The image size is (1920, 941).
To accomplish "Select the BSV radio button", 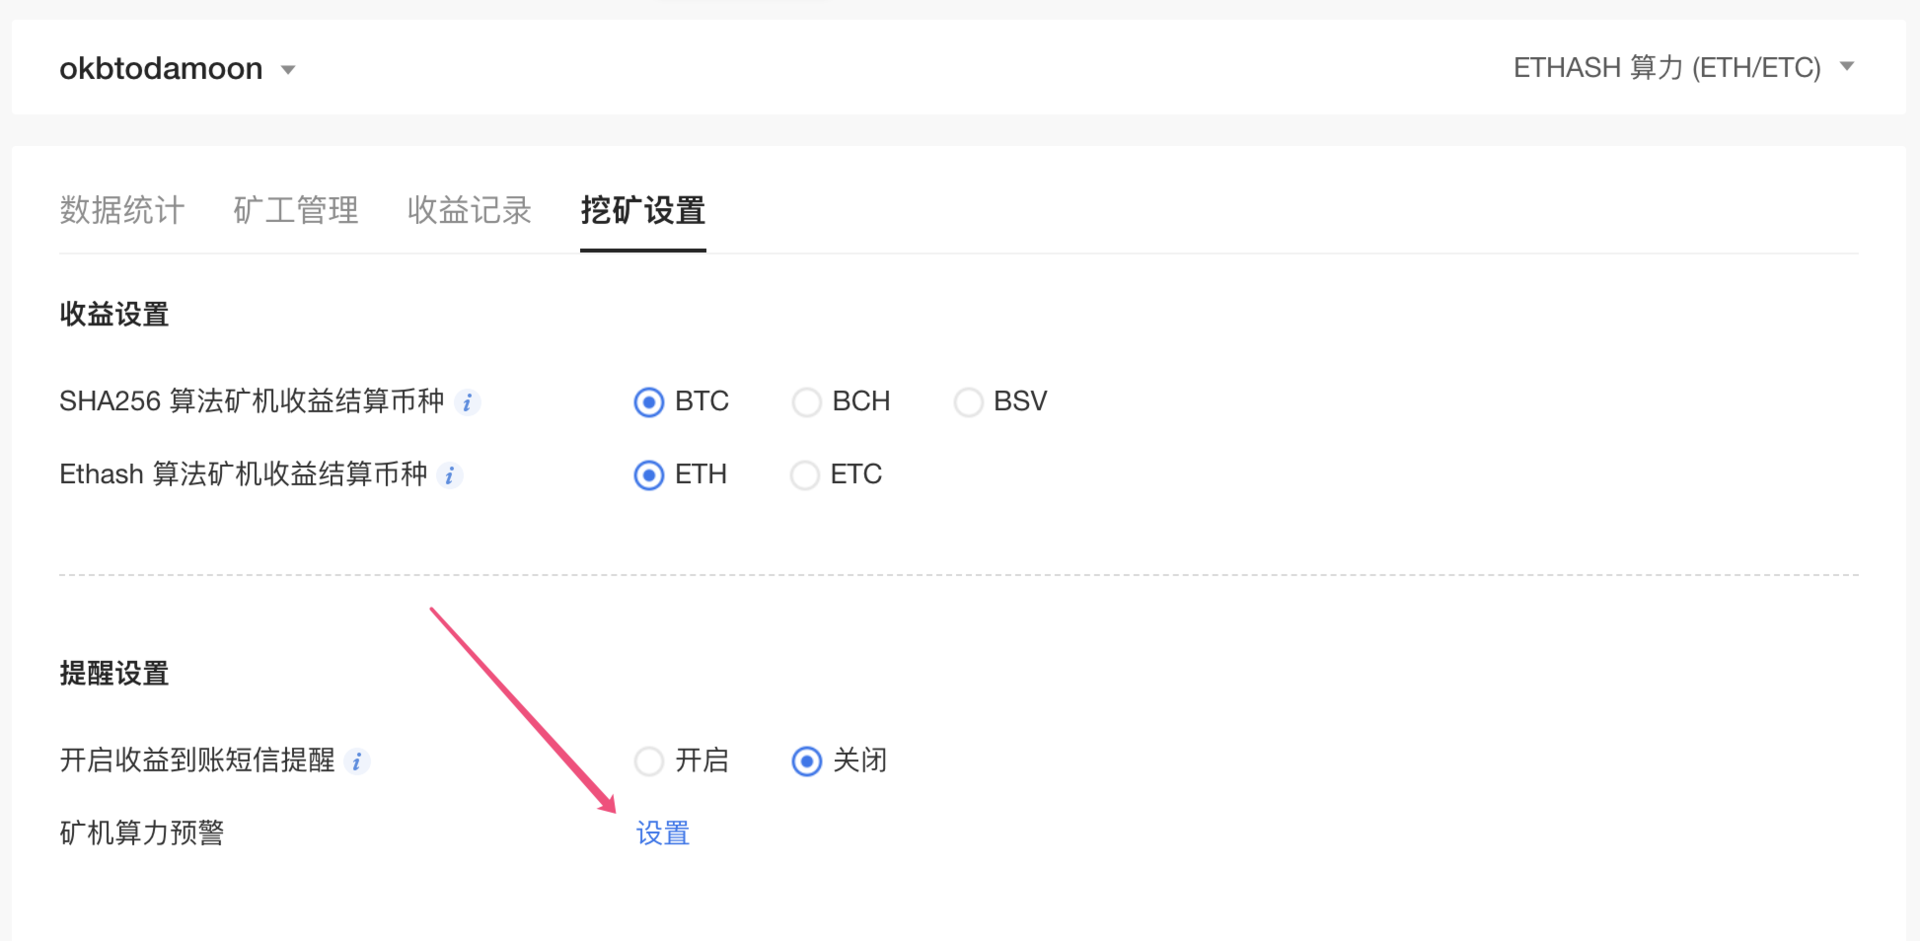I will pyautogui.click(x=968, y=402).
